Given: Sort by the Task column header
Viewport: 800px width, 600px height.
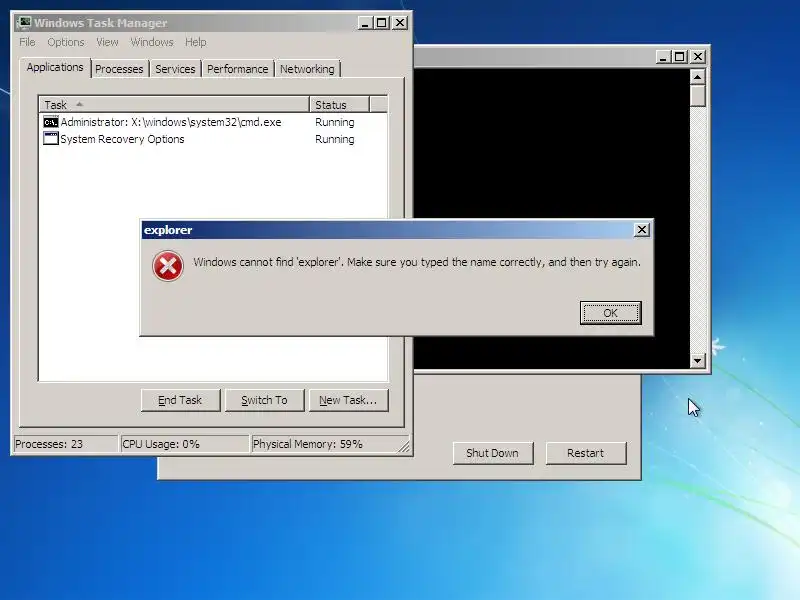Looking at the screenshot, I should pos(174,105).
